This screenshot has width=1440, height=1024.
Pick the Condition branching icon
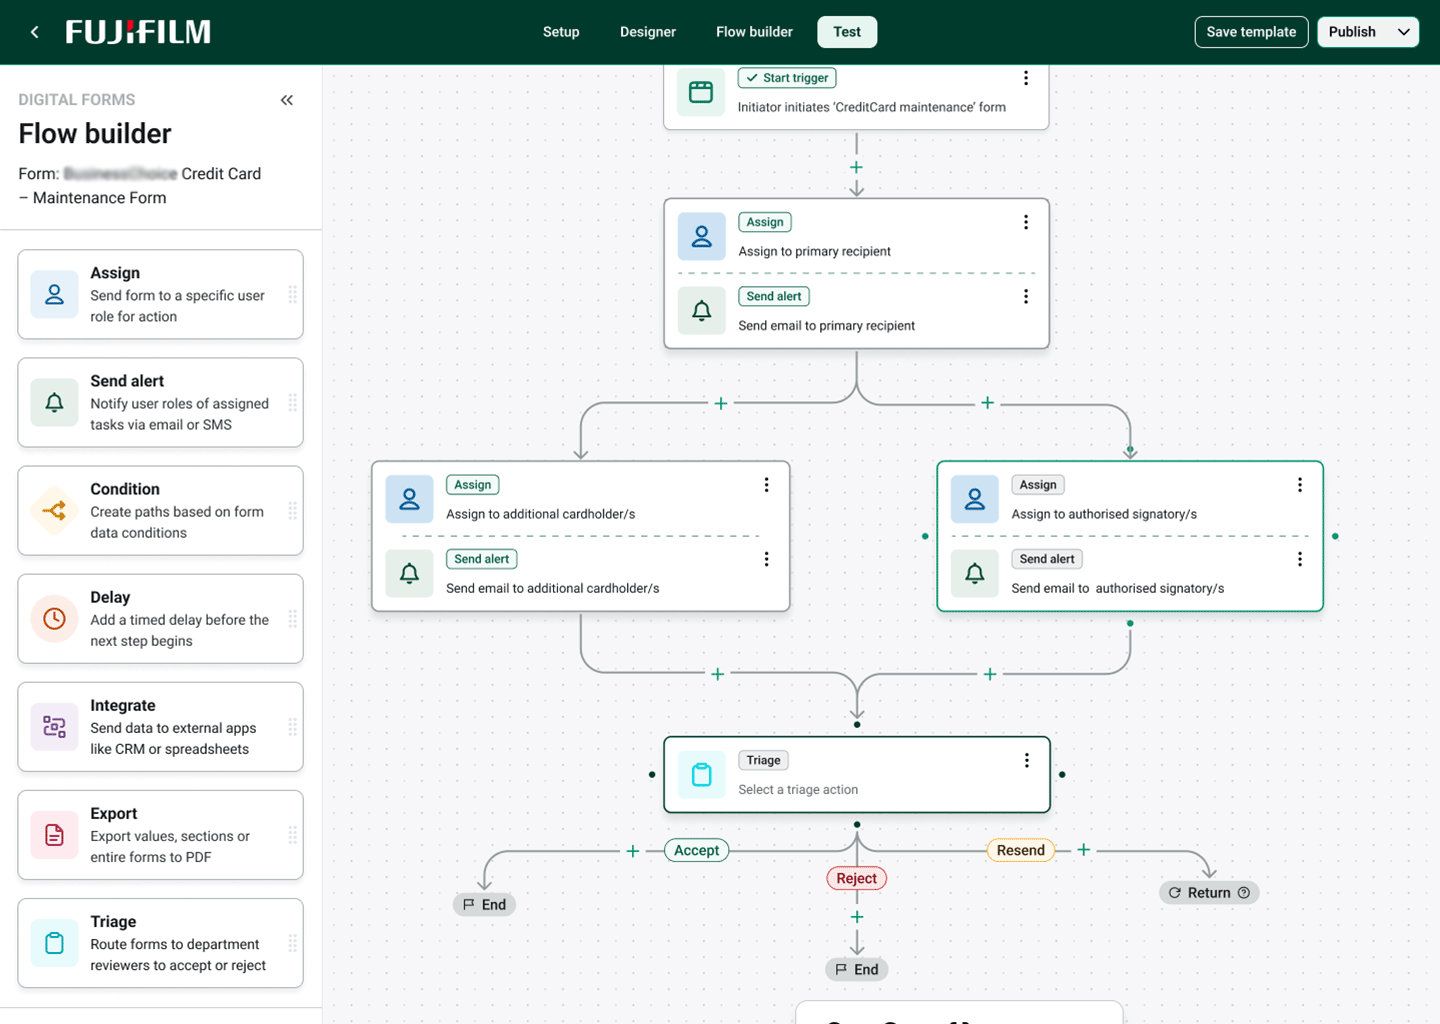[x=54, y=510]
